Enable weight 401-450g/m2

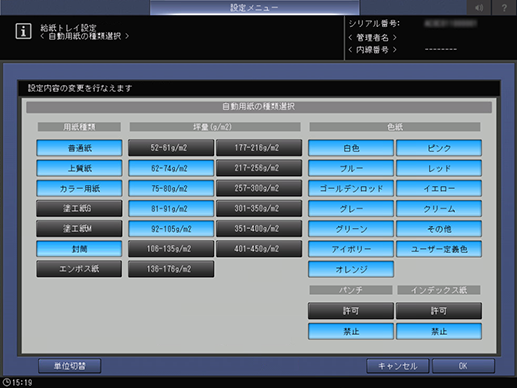(259, 249)
